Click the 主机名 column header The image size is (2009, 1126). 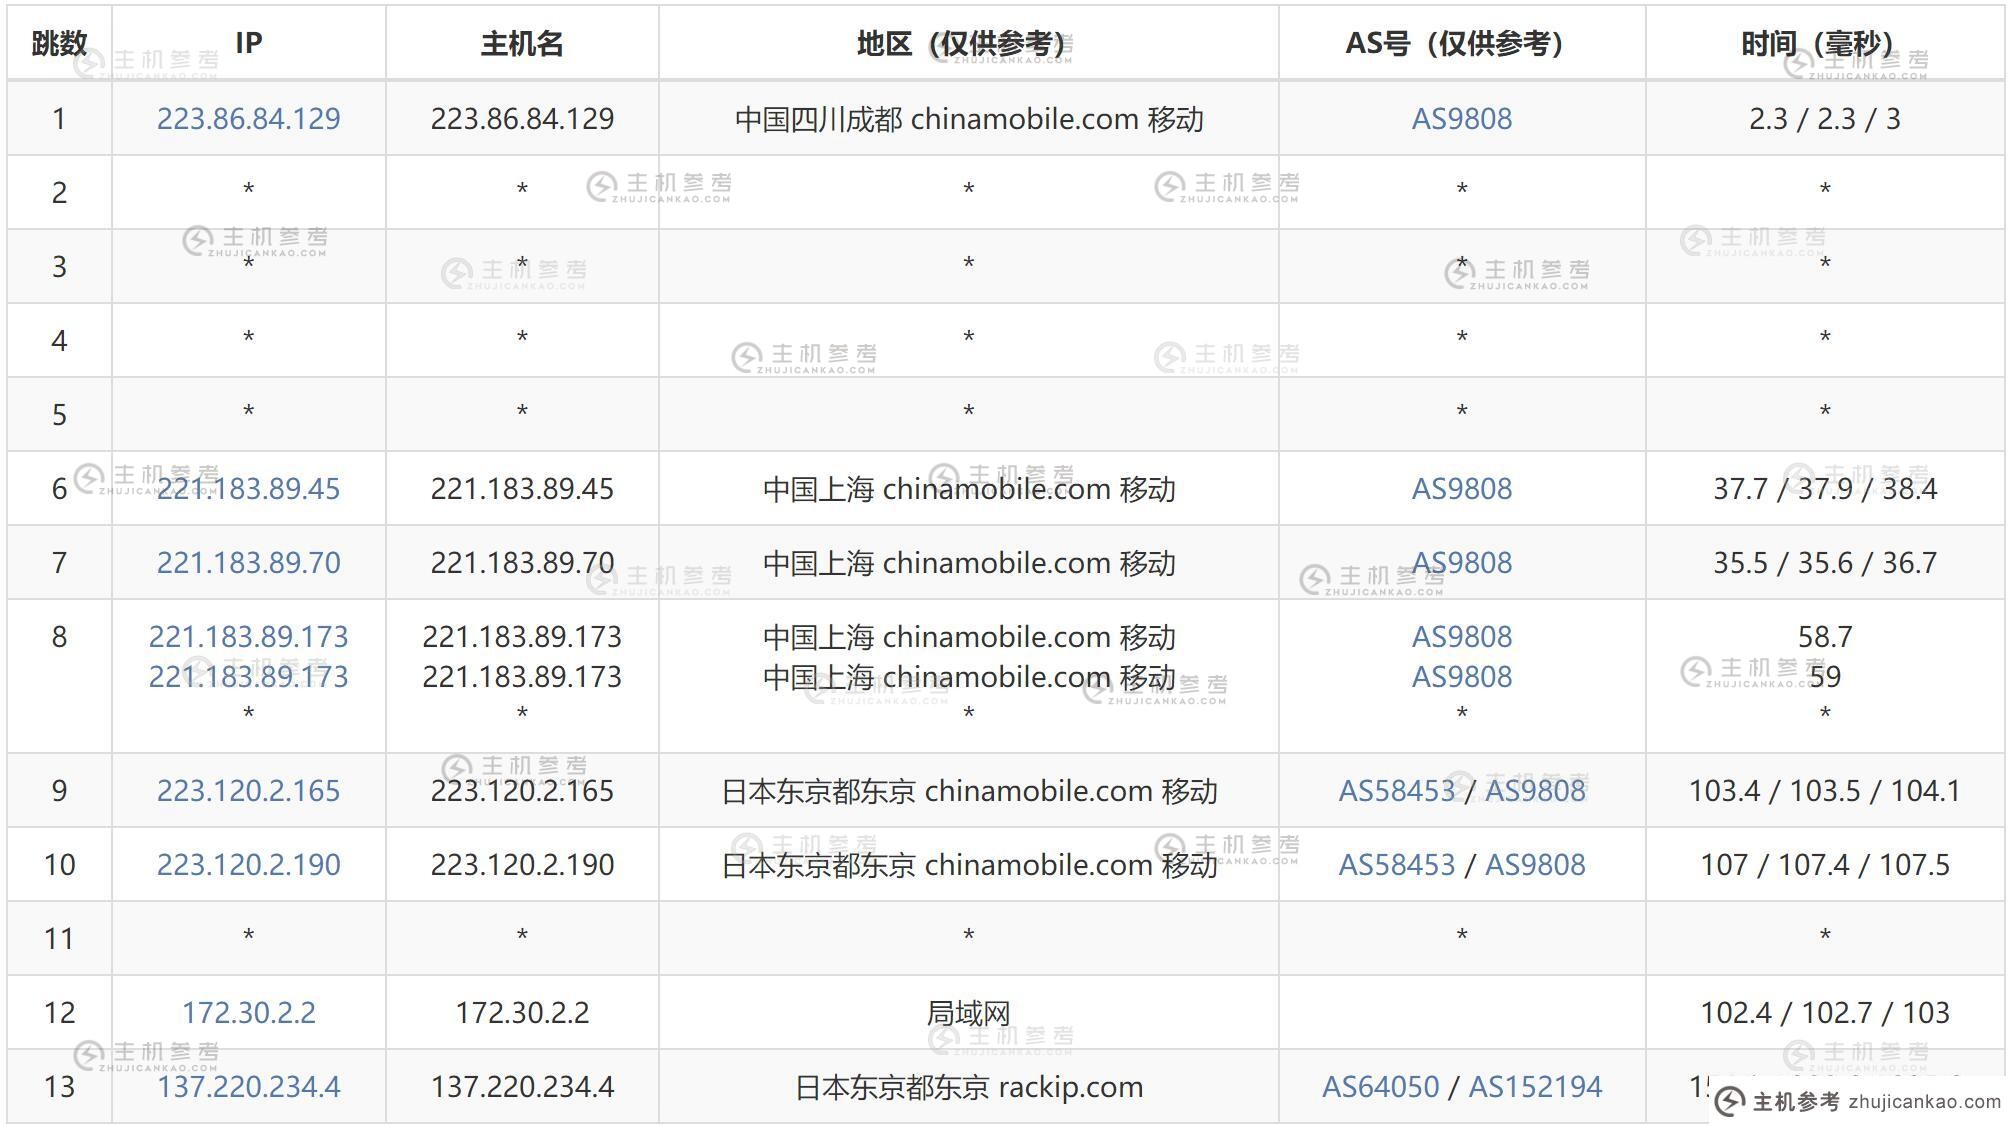tap(522, 44)
